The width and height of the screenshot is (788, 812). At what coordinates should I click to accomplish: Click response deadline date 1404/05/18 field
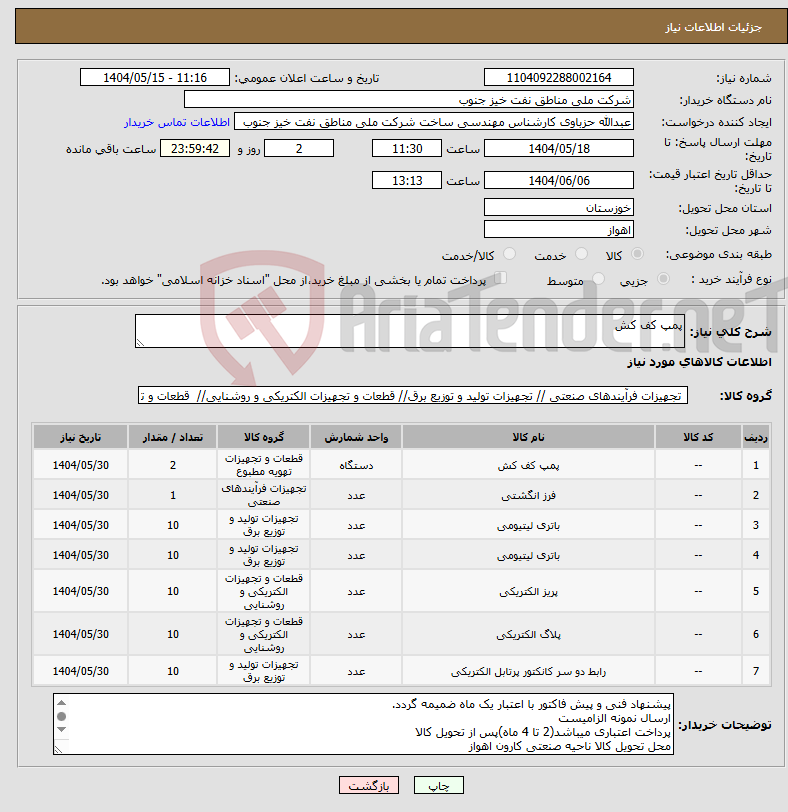[x=559, y=149]
